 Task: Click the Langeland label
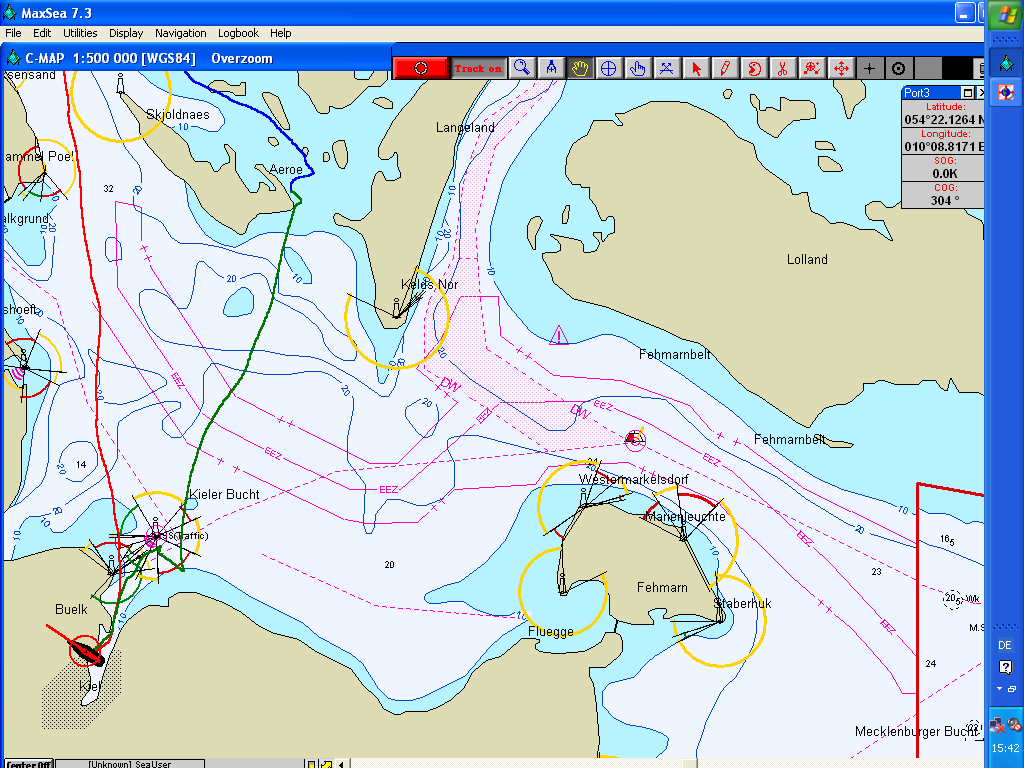pos(466,127)
